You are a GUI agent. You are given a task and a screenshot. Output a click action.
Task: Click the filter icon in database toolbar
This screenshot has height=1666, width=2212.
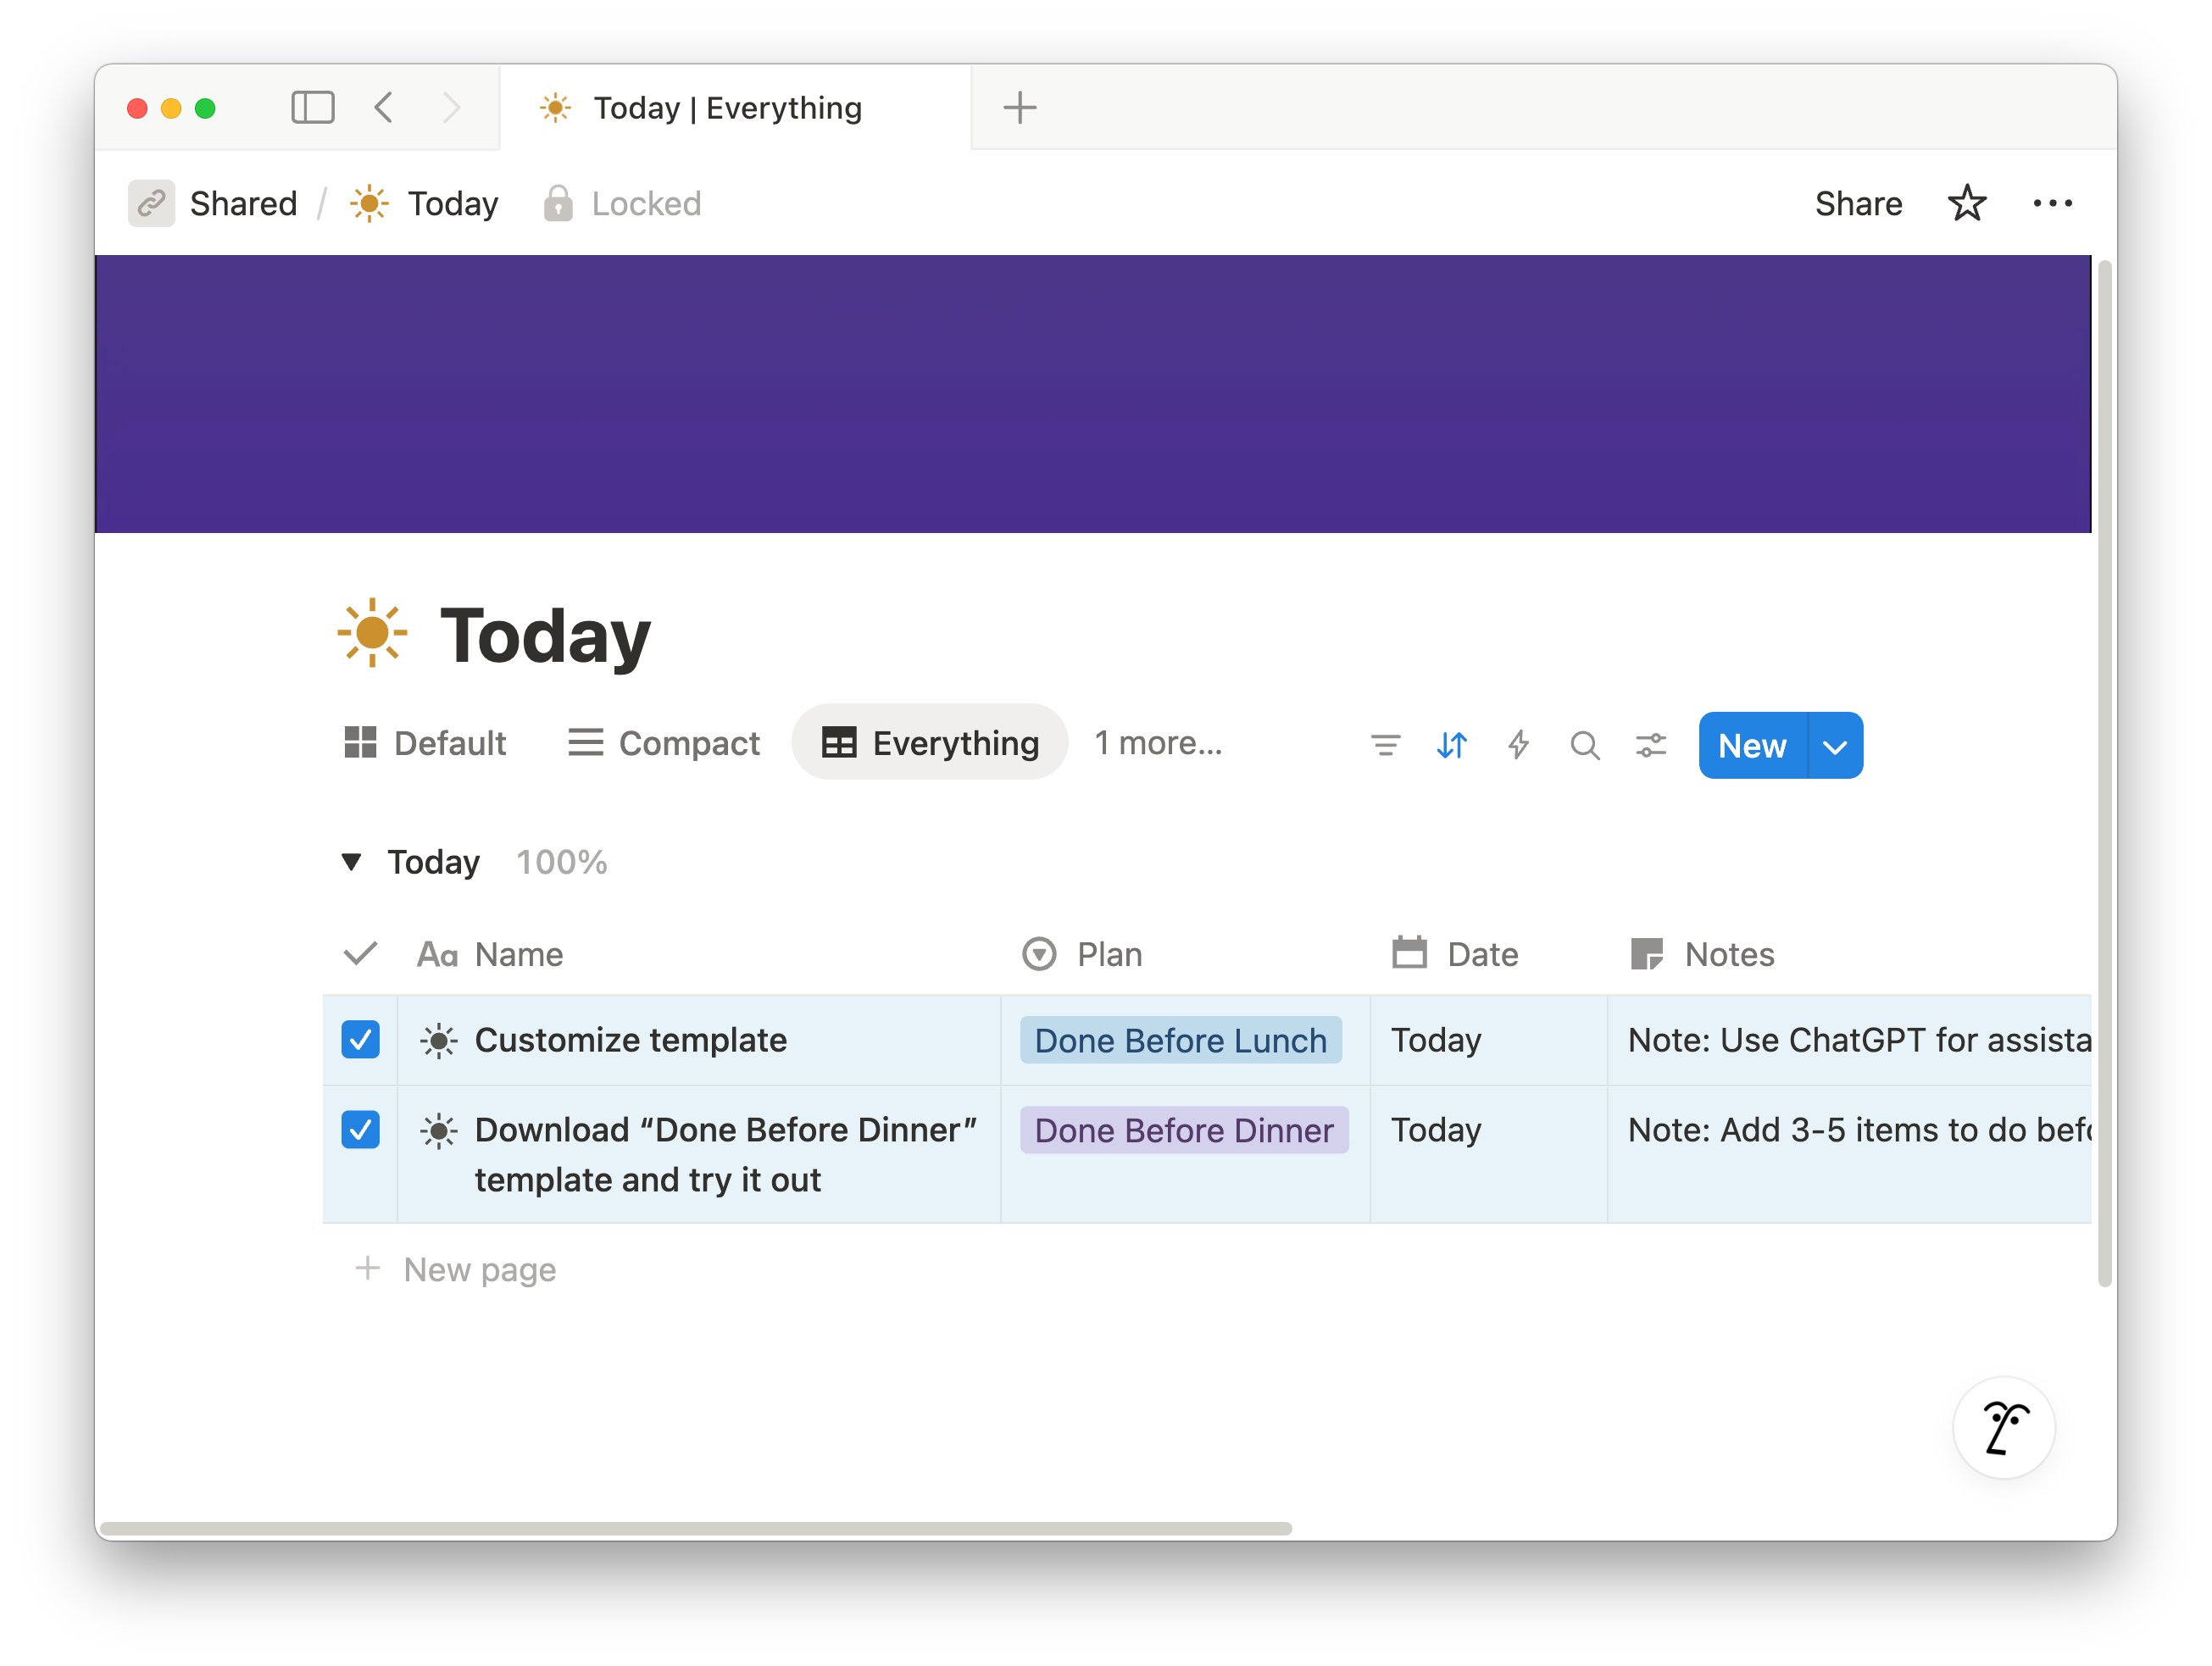point(1385,745)
